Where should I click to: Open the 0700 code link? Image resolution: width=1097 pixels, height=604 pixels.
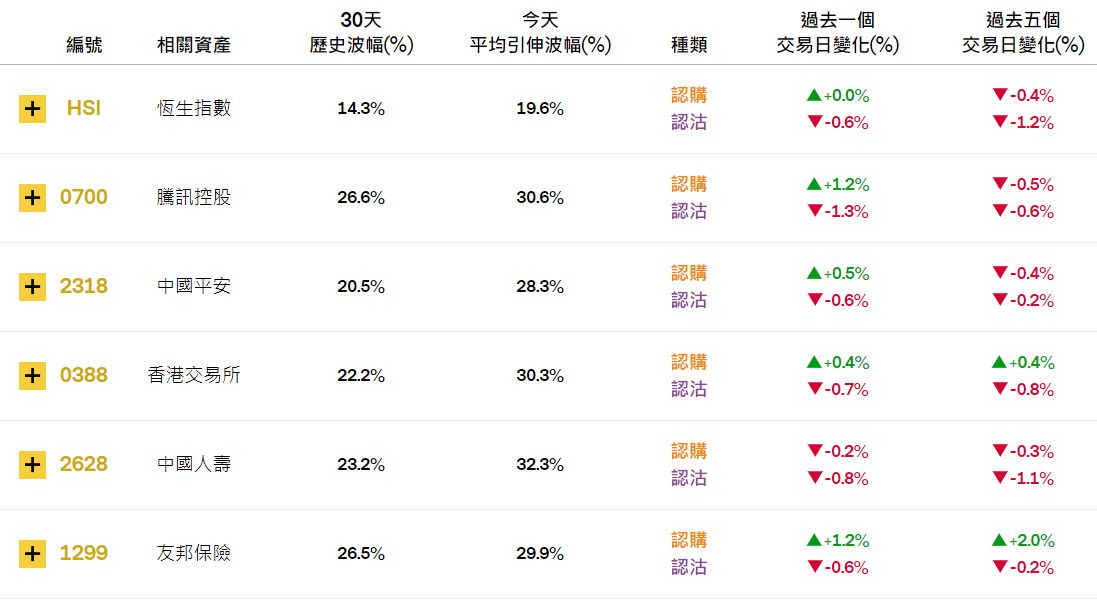[x=84, y=197]
